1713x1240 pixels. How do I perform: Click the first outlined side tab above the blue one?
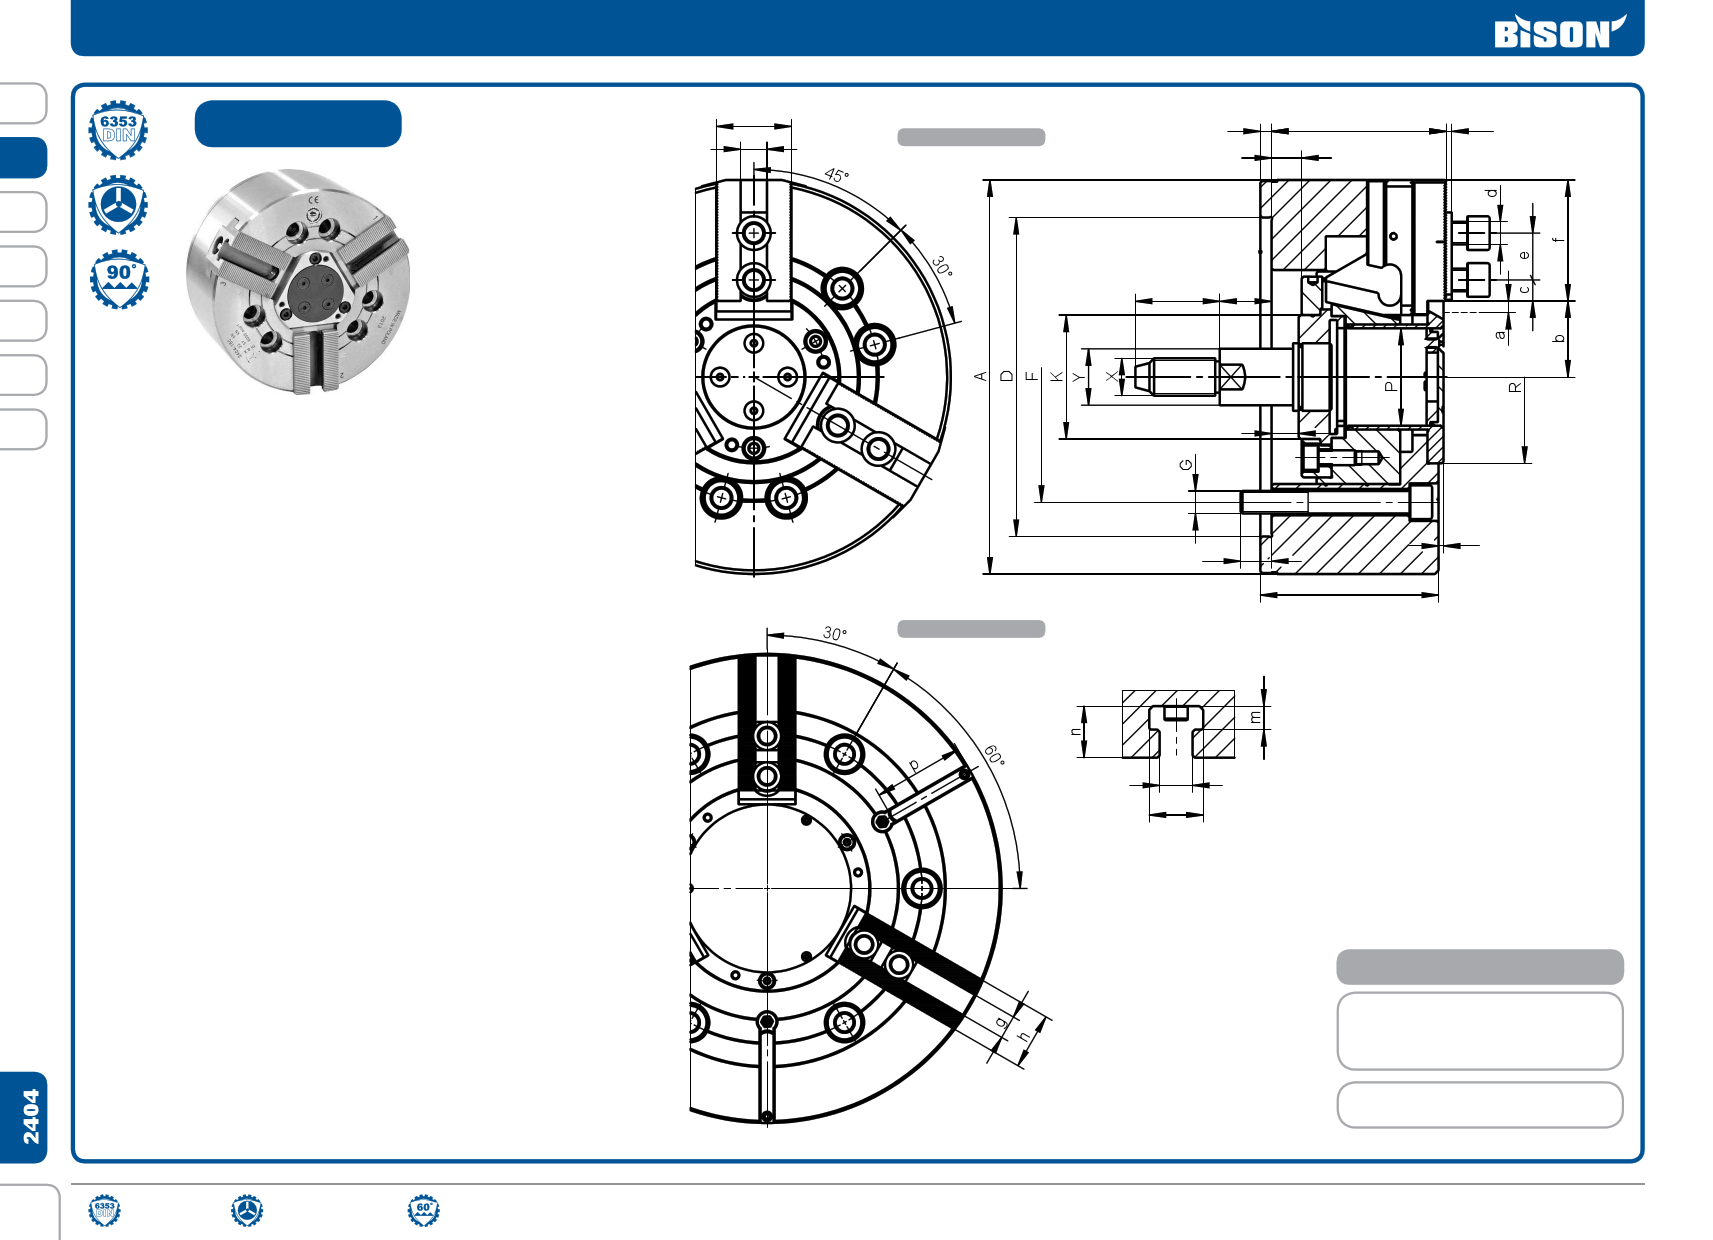24,103
